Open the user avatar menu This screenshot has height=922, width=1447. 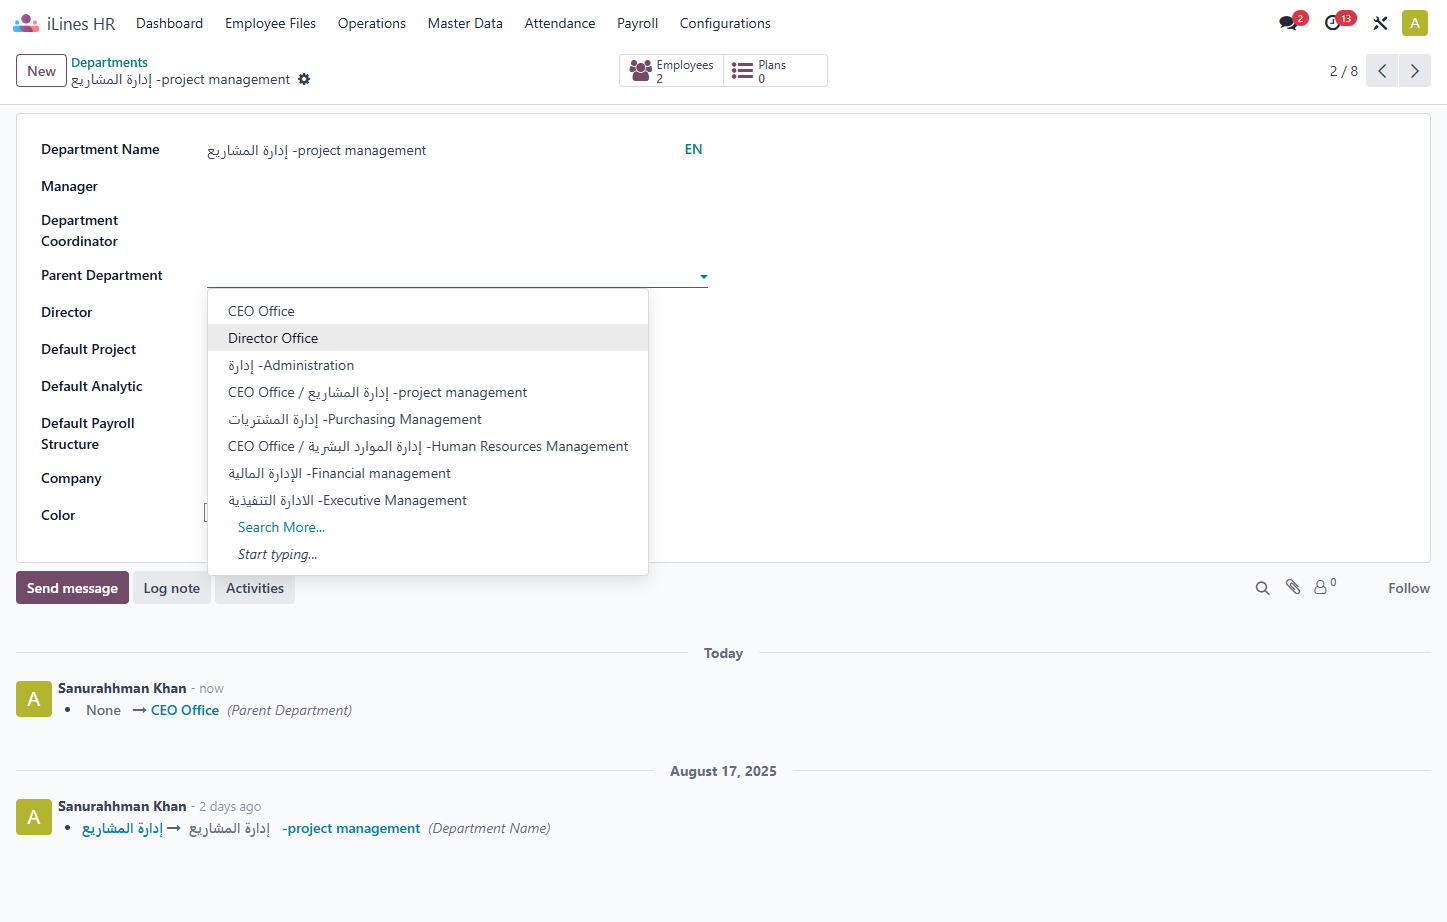[1414, 23]
